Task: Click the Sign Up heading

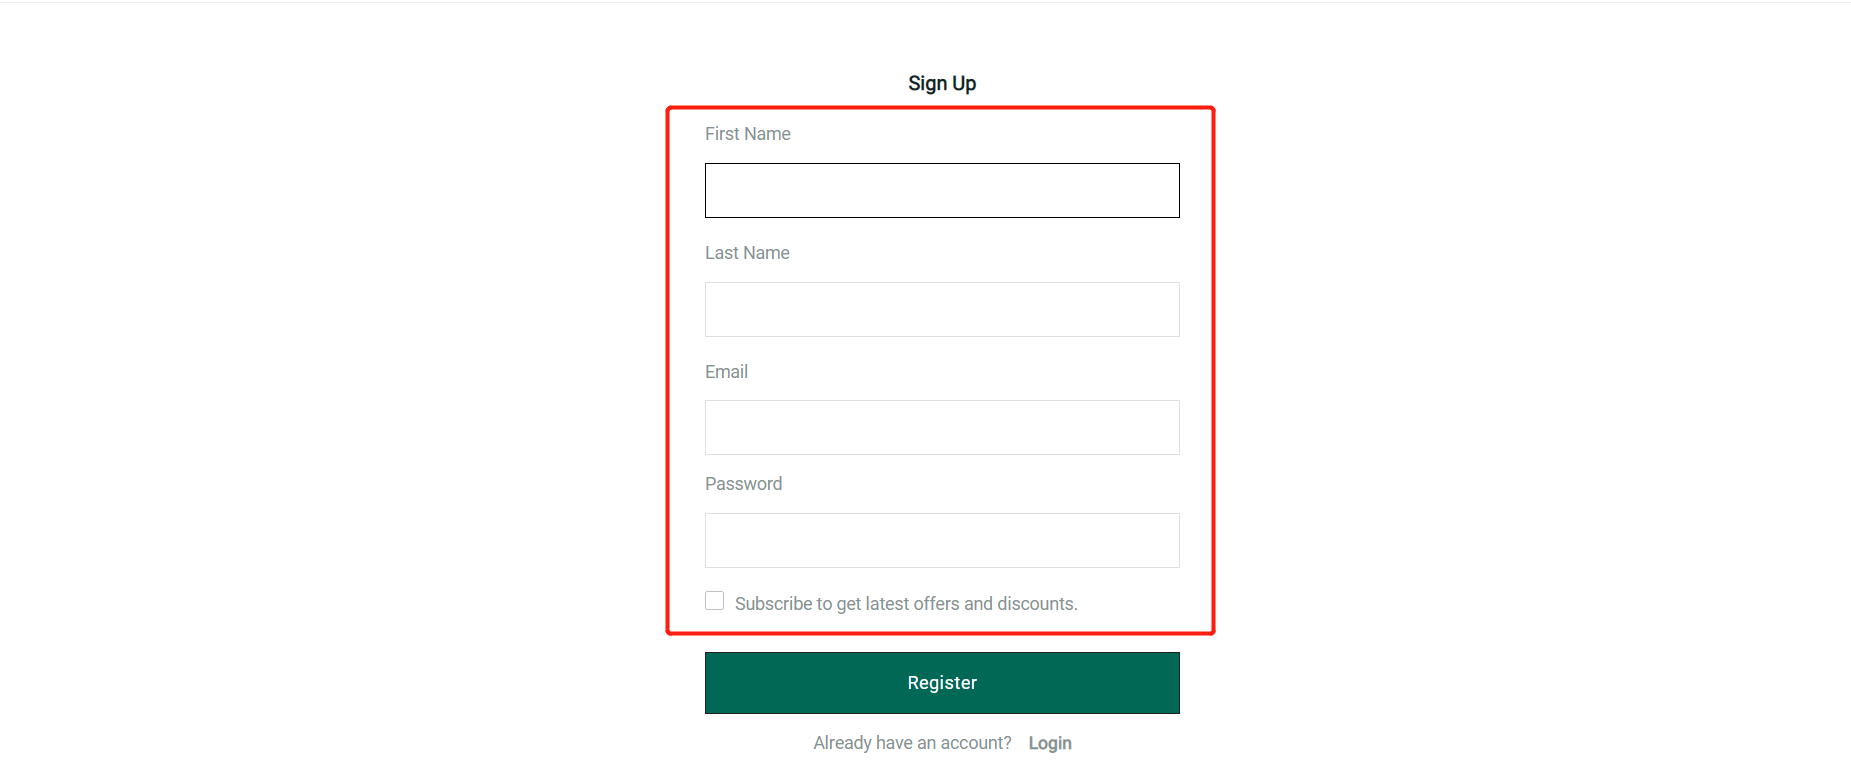Action: coord(942,83)
